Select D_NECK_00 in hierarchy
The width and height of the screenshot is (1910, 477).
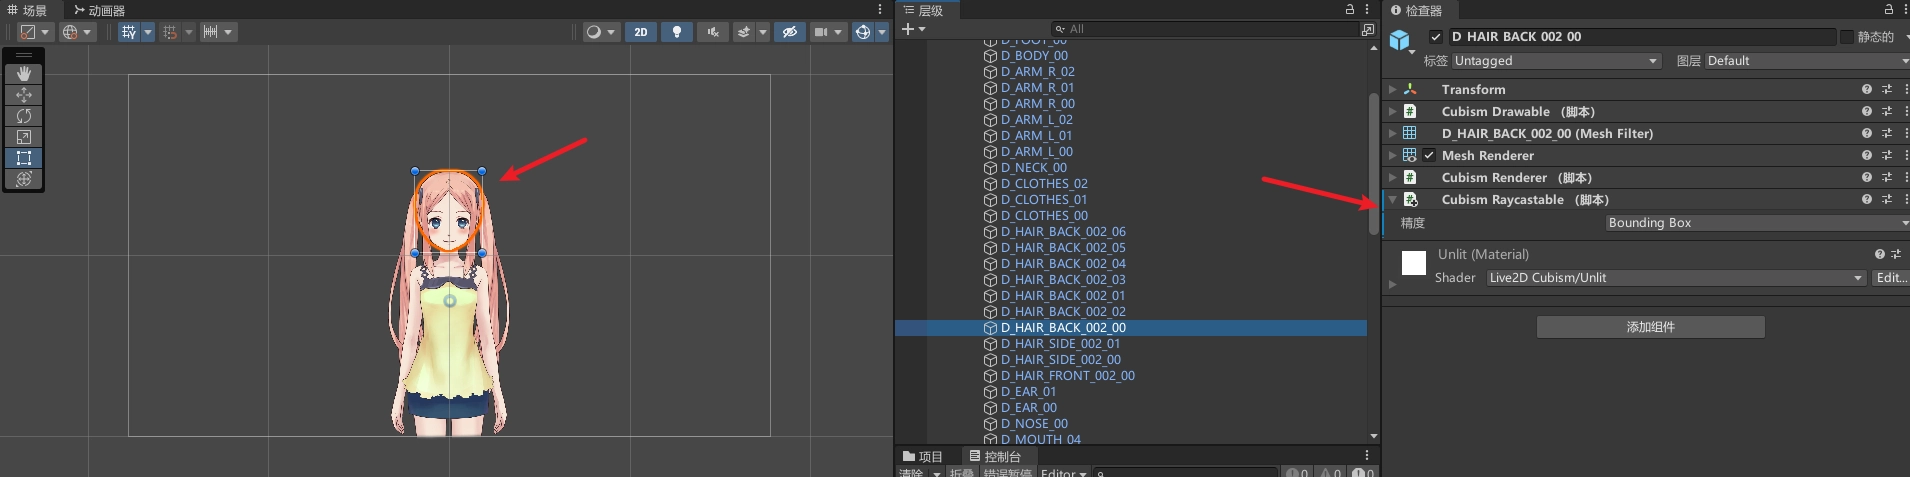pyautogui.click(x=1033, y=168)
